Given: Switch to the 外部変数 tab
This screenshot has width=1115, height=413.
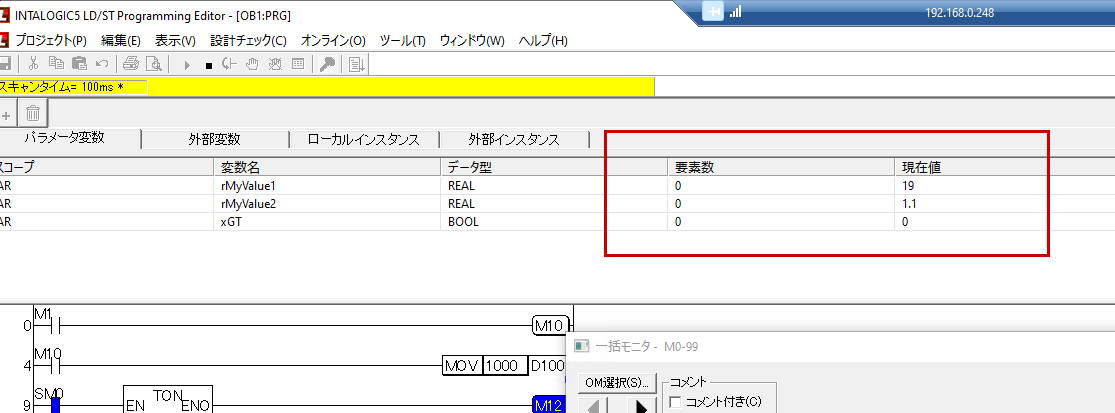Looking at the screenshot, I should click(214, 140).
